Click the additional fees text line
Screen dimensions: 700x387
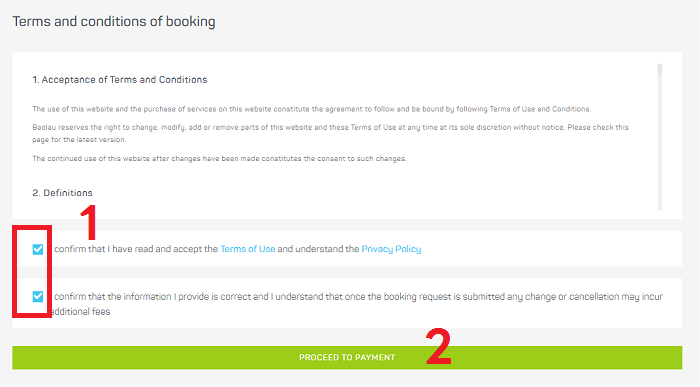(x=80, y=312)
